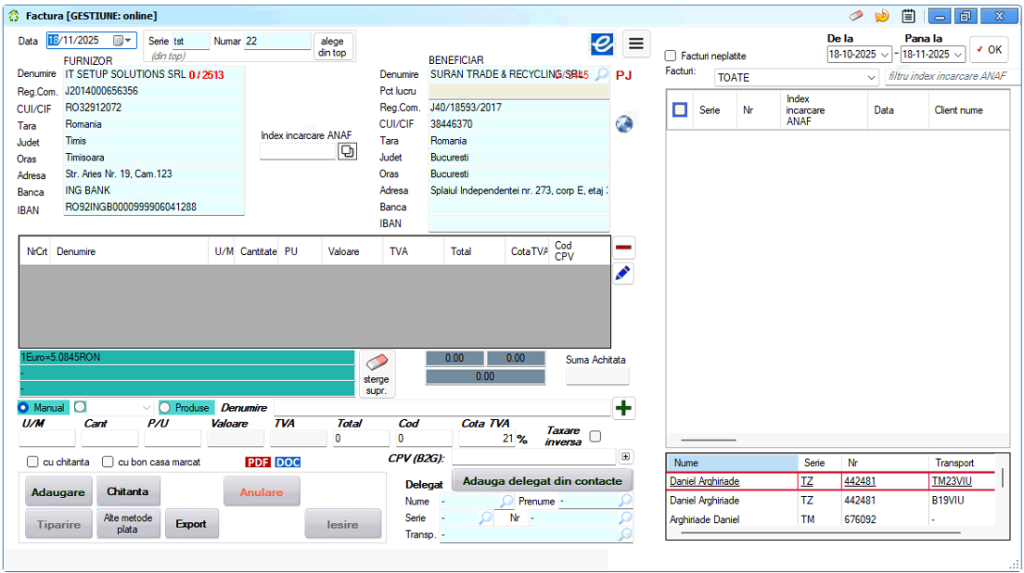
Task: Click Adauga delegat din contacte button
Action: click(x=542, y=481)
